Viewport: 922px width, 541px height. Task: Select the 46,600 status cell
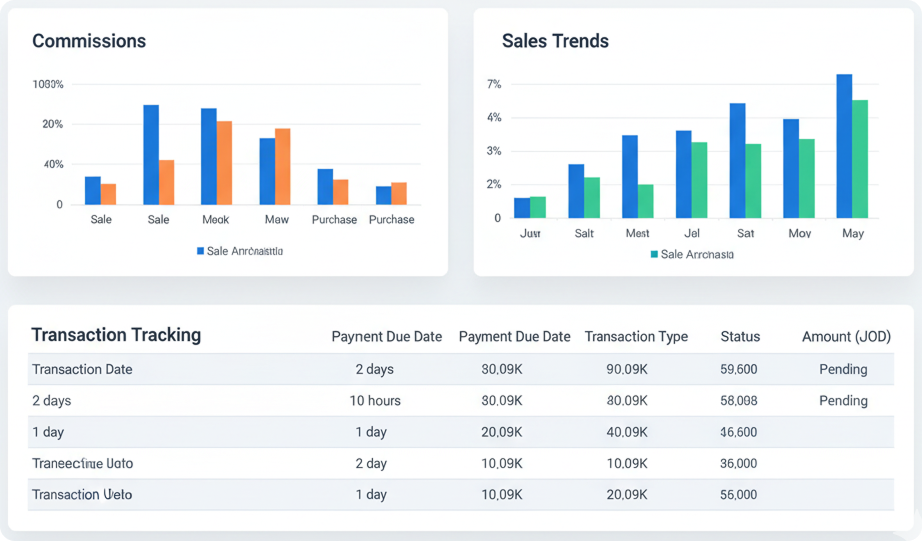point(739,432)
